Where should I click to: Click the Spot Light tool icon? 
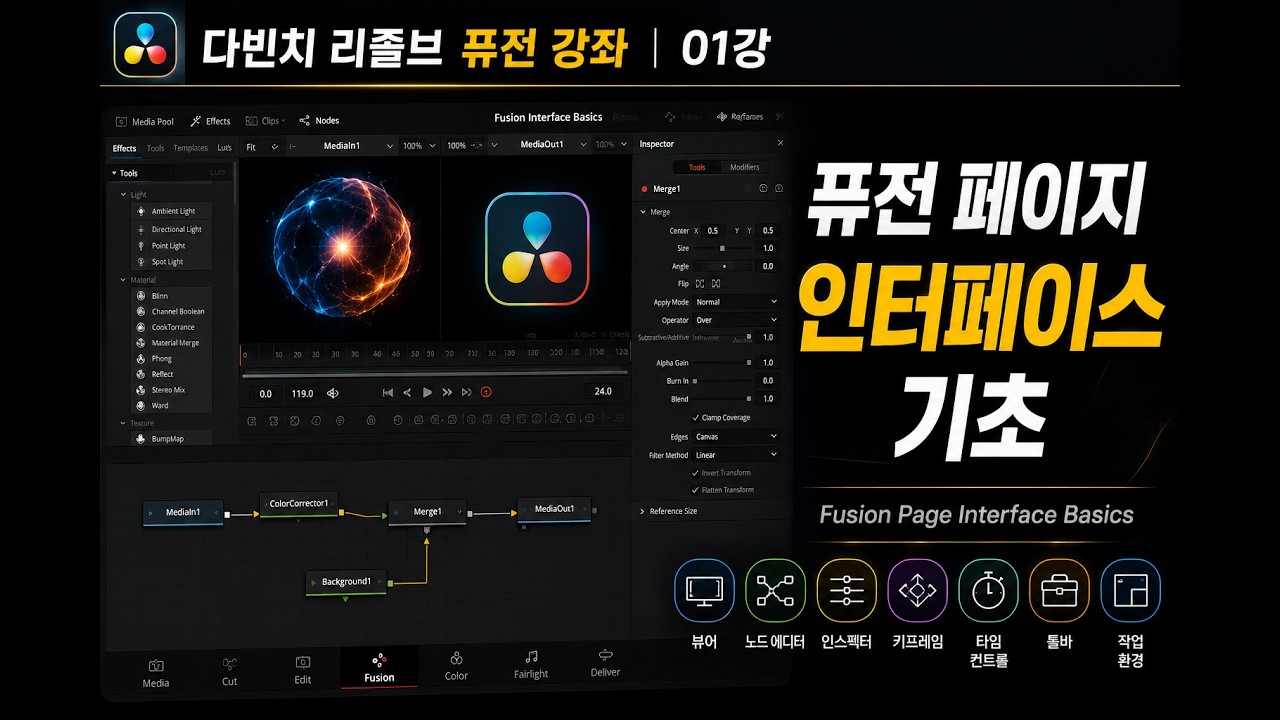(x=141, y=262)
